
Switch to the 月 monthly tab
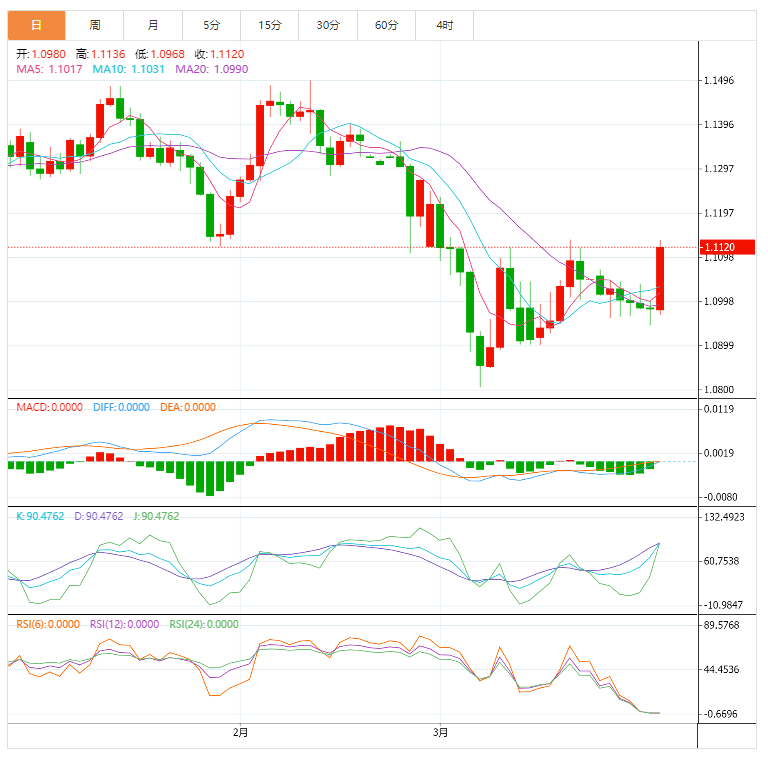pyautogui.click(x=153, y=25)
